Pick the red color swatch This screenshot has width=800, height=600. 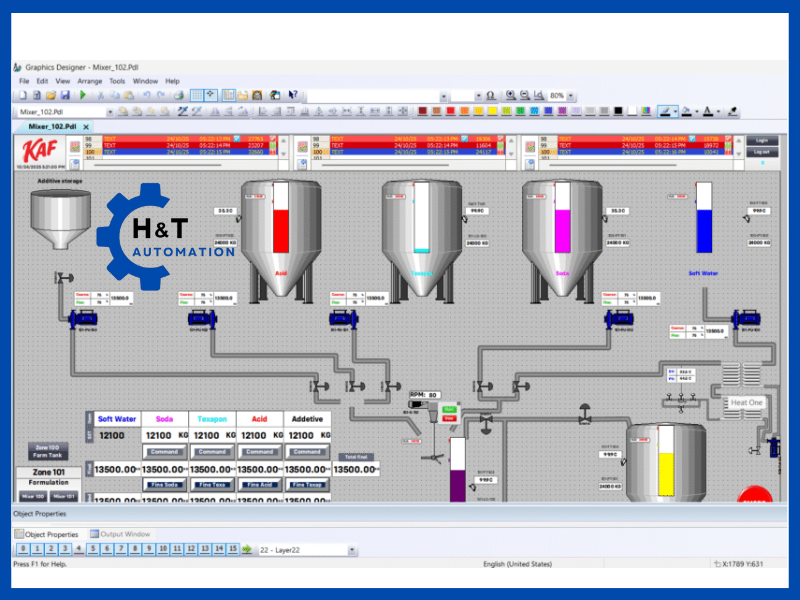coord(453,108)
